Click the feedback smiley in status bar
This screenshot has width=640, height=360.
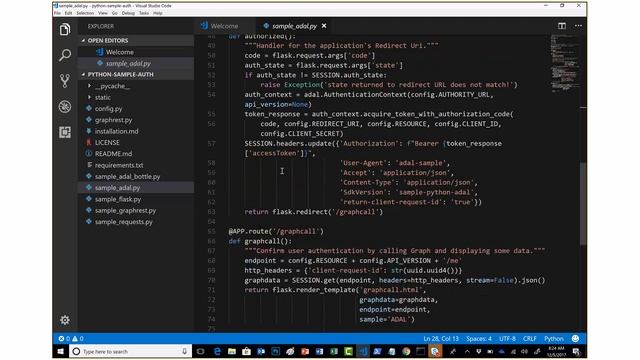[x=576, y=338]
